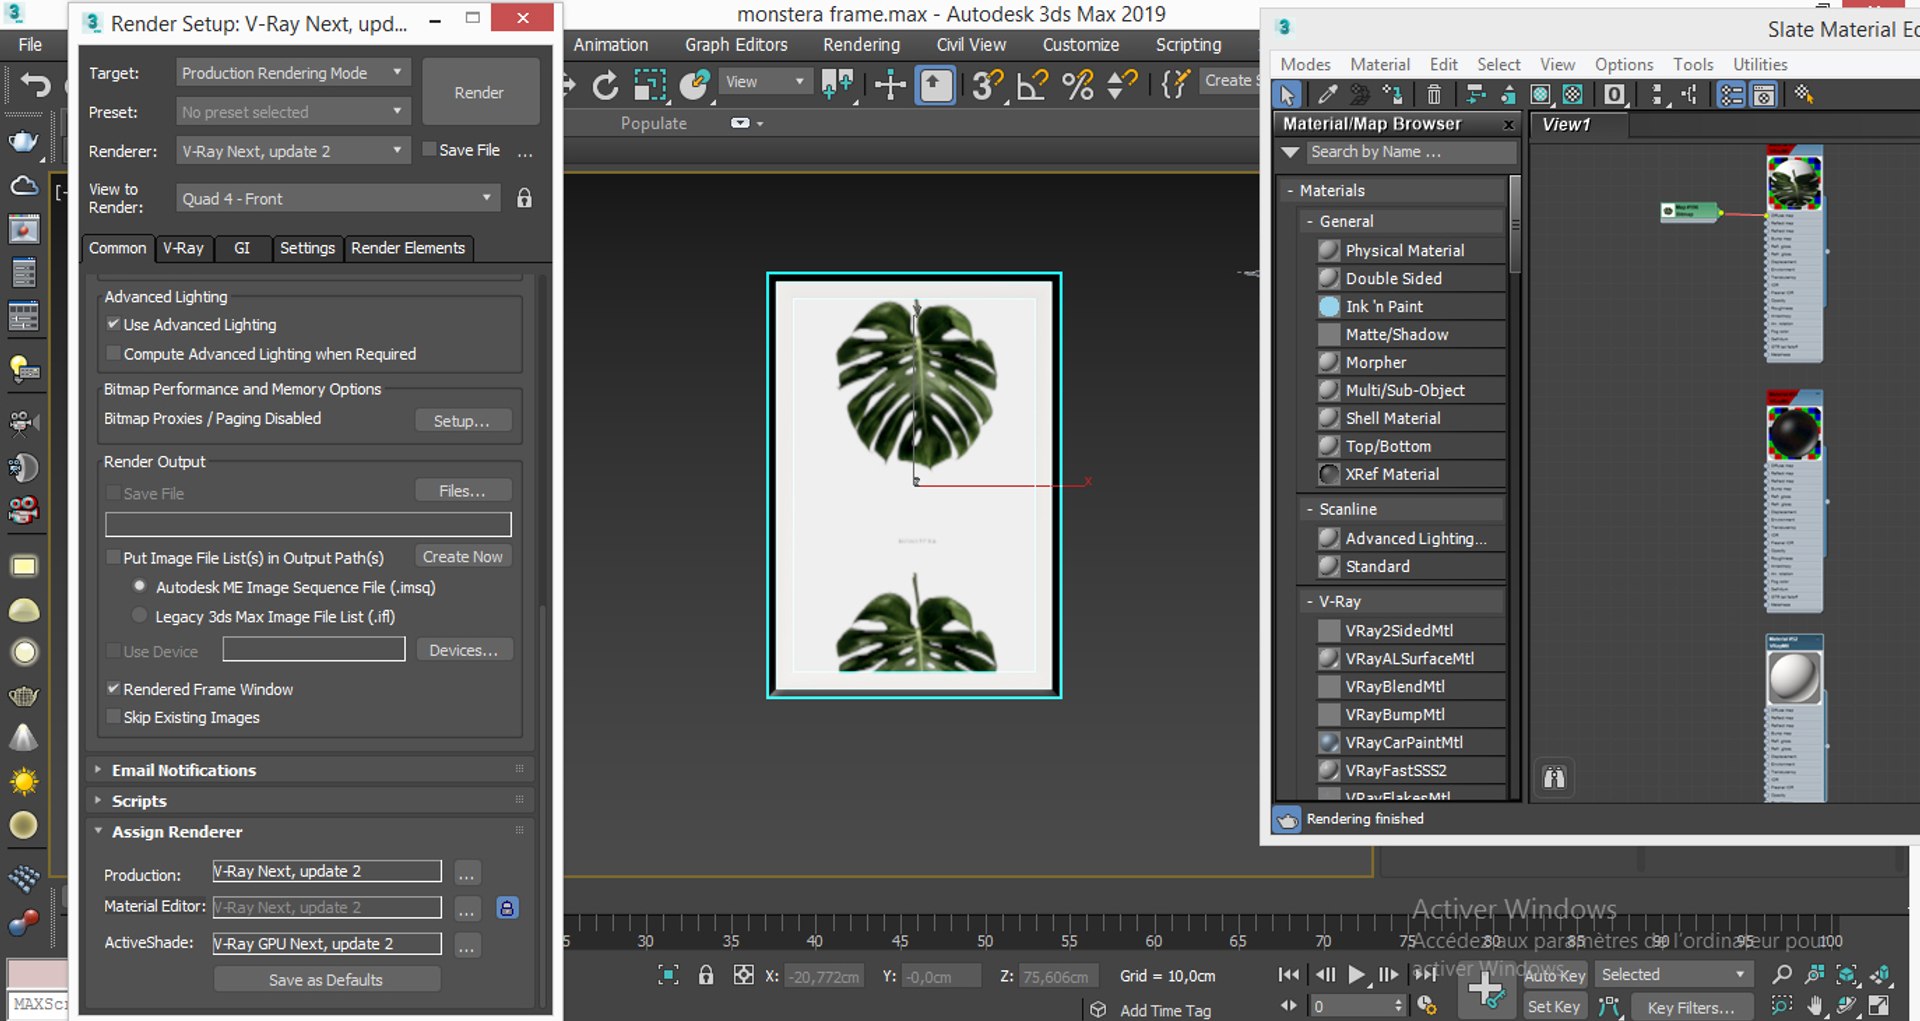The image size is (1920, 1021).
Task: Click the lock viewport icon in Render Setup
Action: point(524,198)
